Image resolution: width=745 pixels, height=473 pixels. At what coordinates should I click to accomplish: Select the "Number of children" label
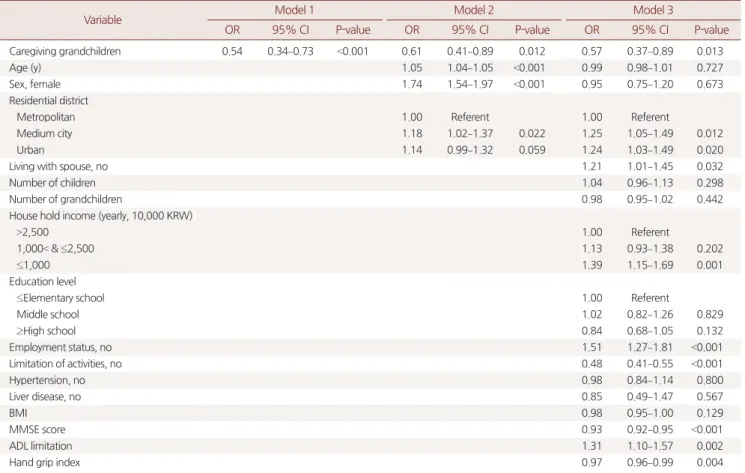52,183
